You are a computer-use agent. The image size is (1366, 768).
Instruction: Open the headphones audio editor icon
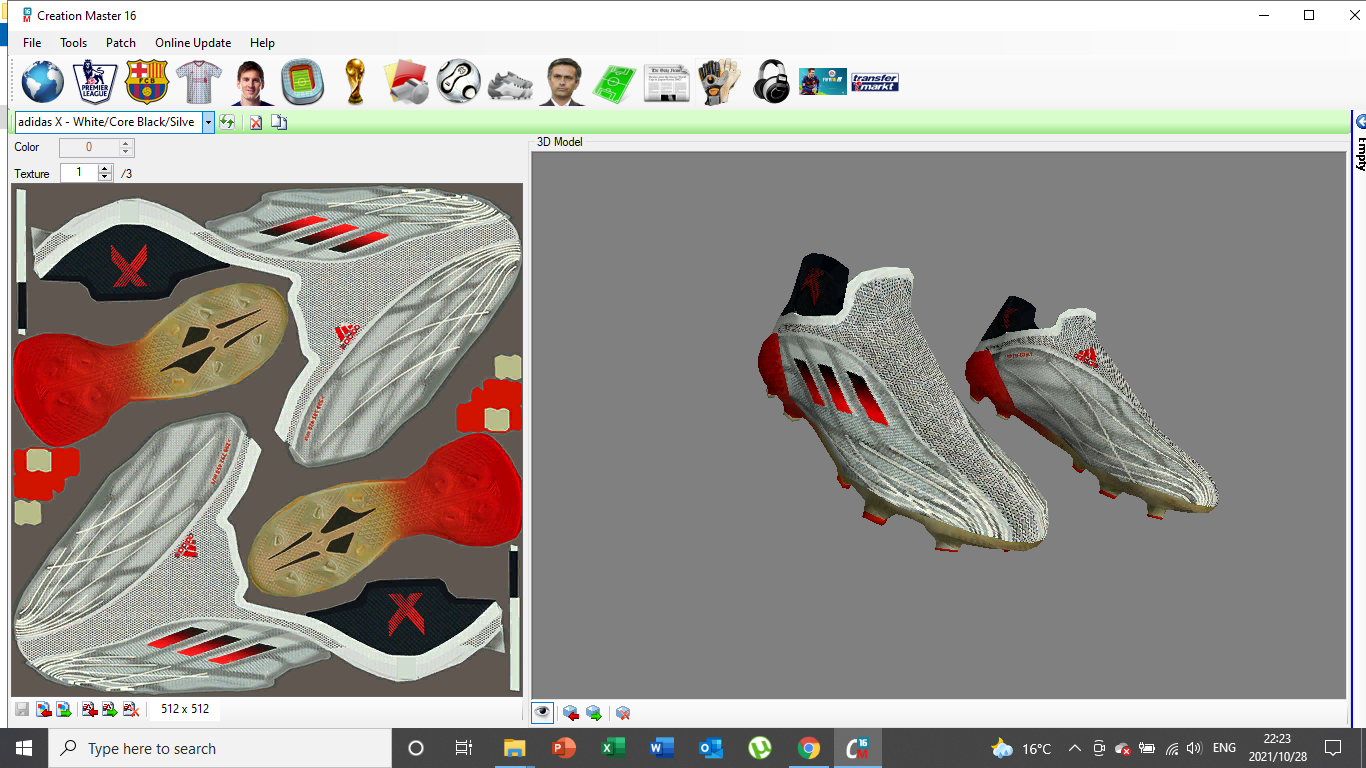point(771,82)
